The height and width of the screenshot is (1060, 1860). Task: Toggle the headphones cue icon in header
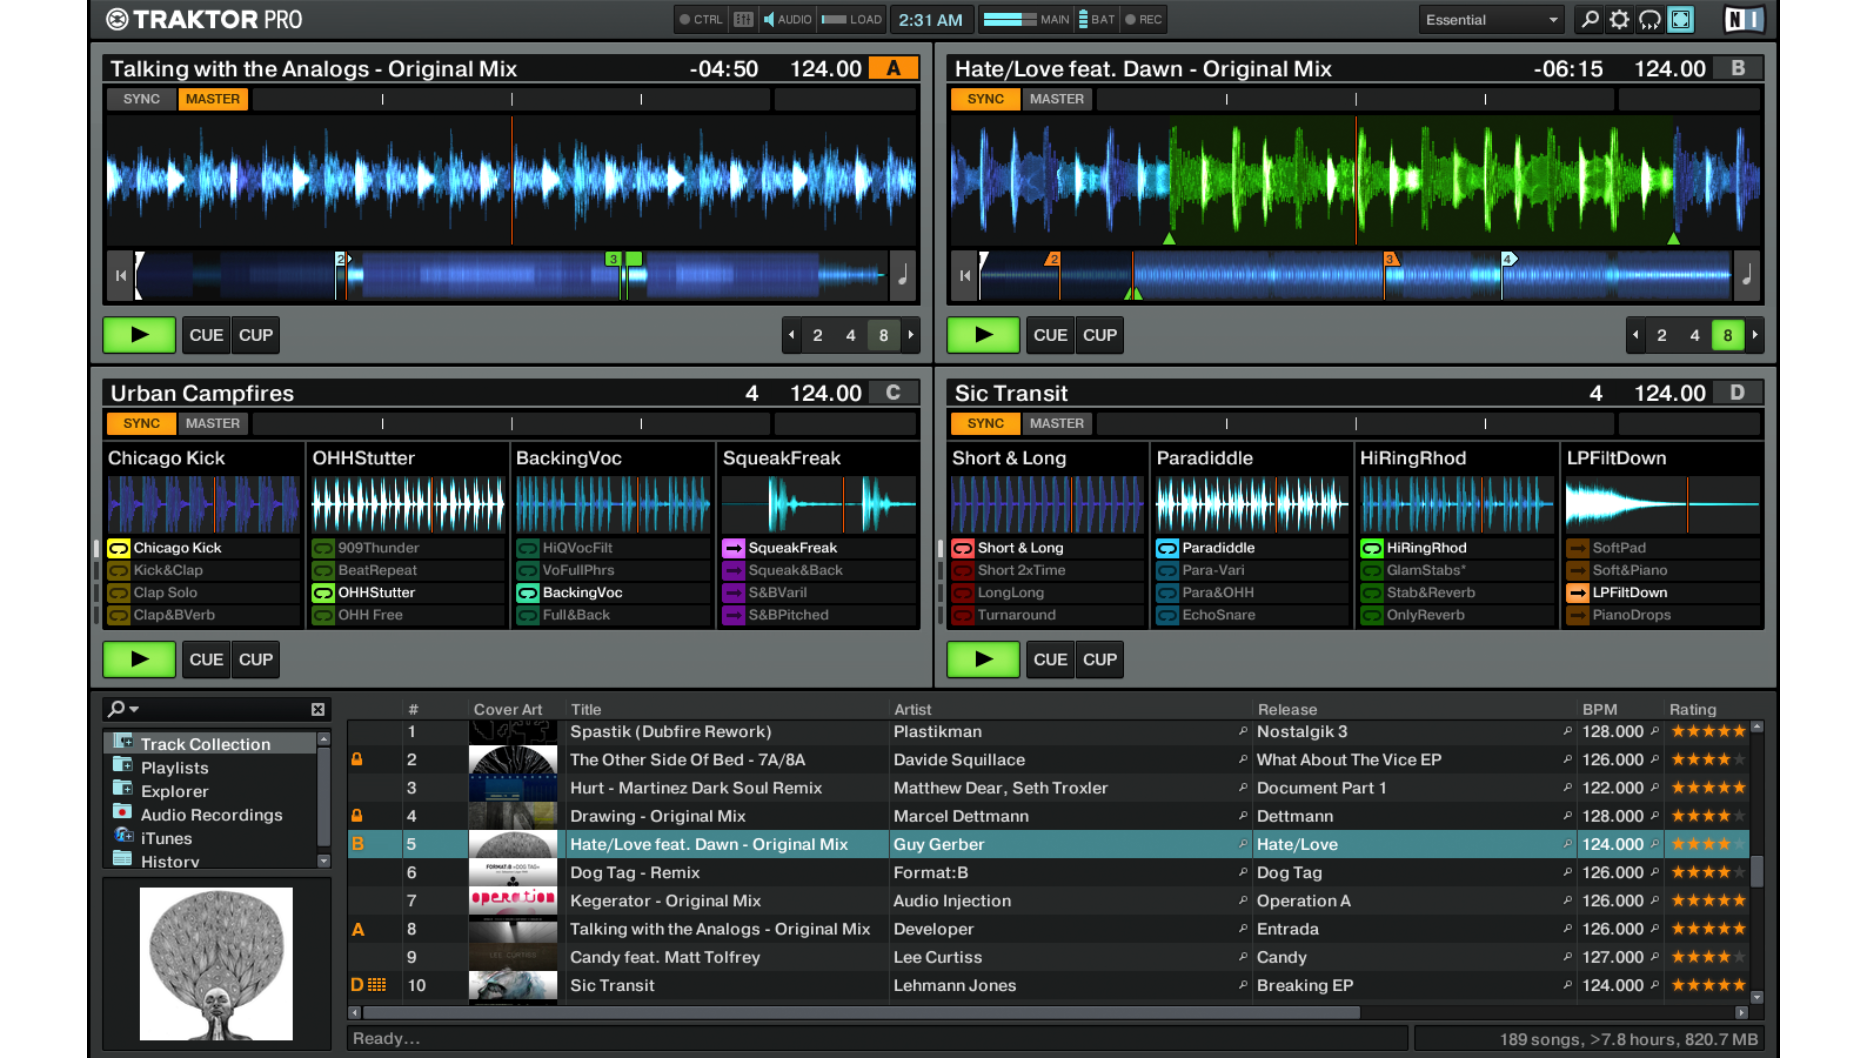tap(1650, 19)
